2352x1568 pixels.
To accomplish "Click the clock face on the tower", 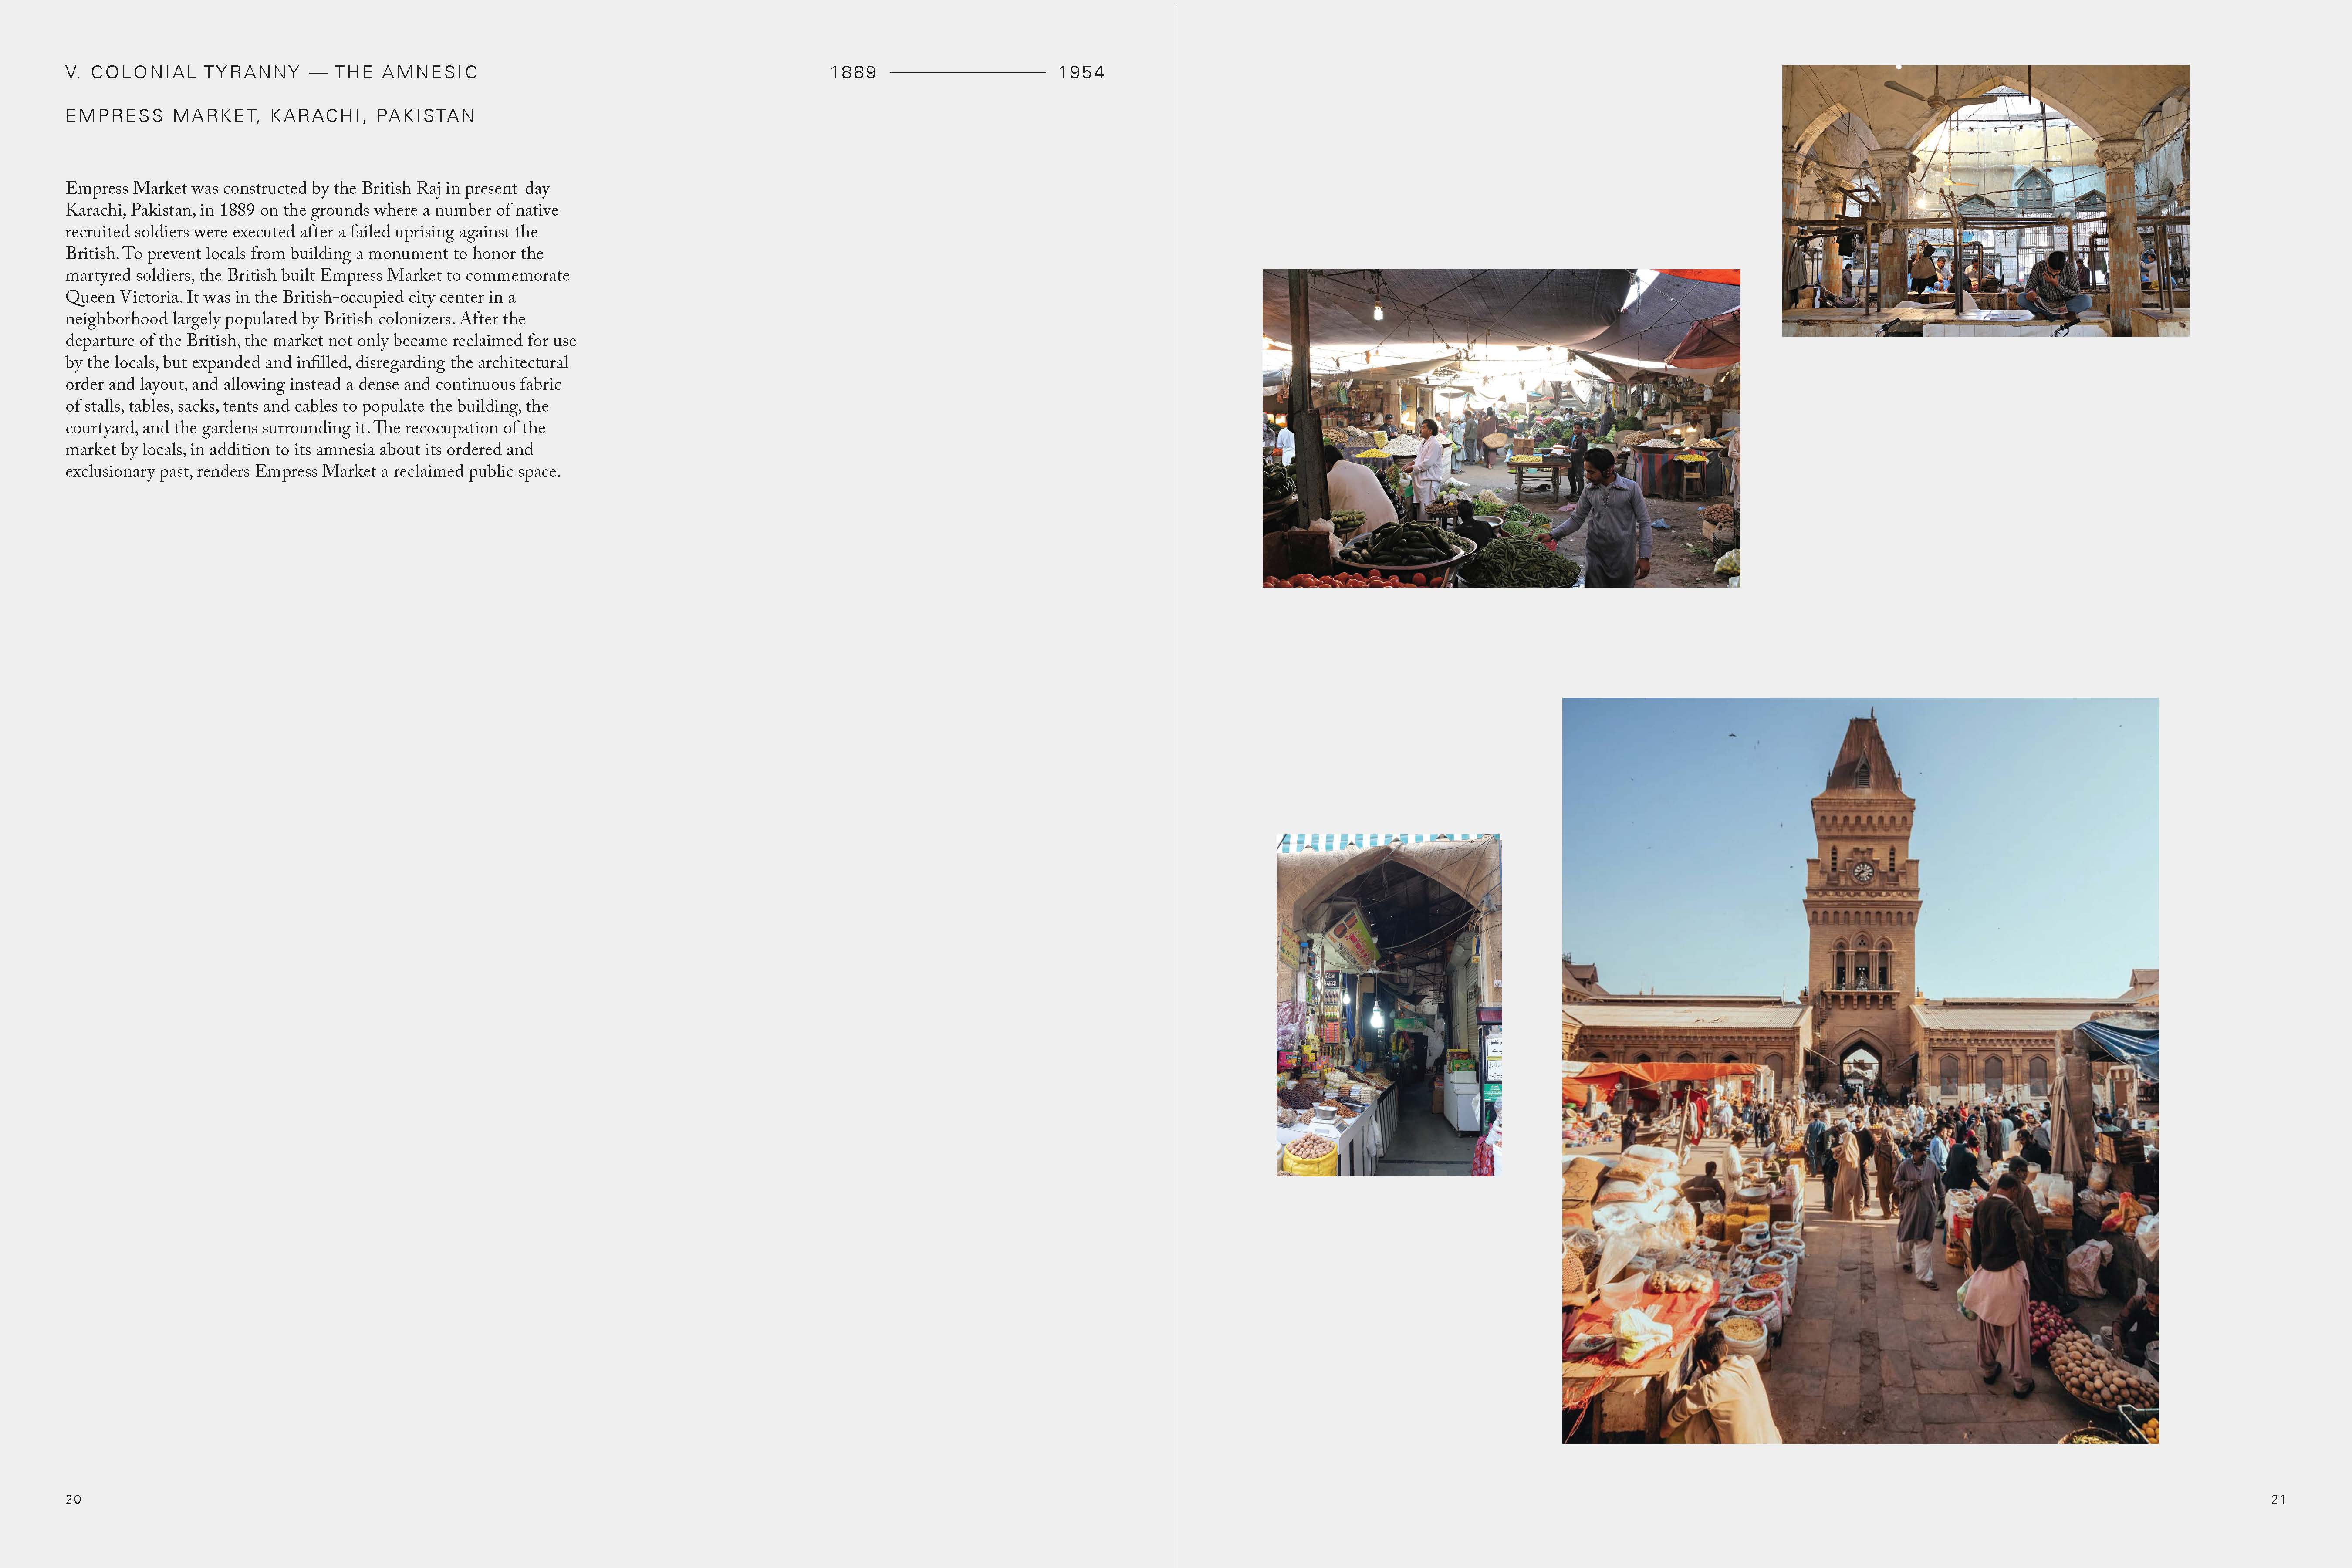I will 1862,872.
